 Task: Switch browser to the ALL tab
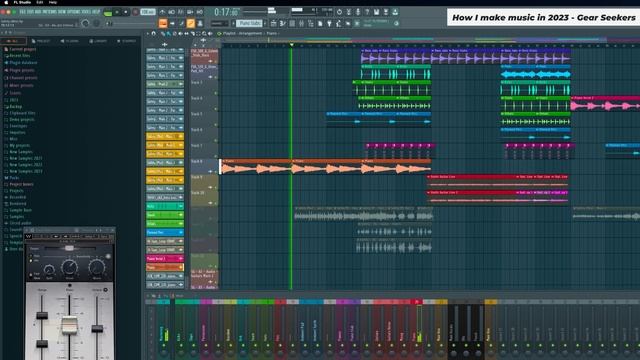(13, 41)
